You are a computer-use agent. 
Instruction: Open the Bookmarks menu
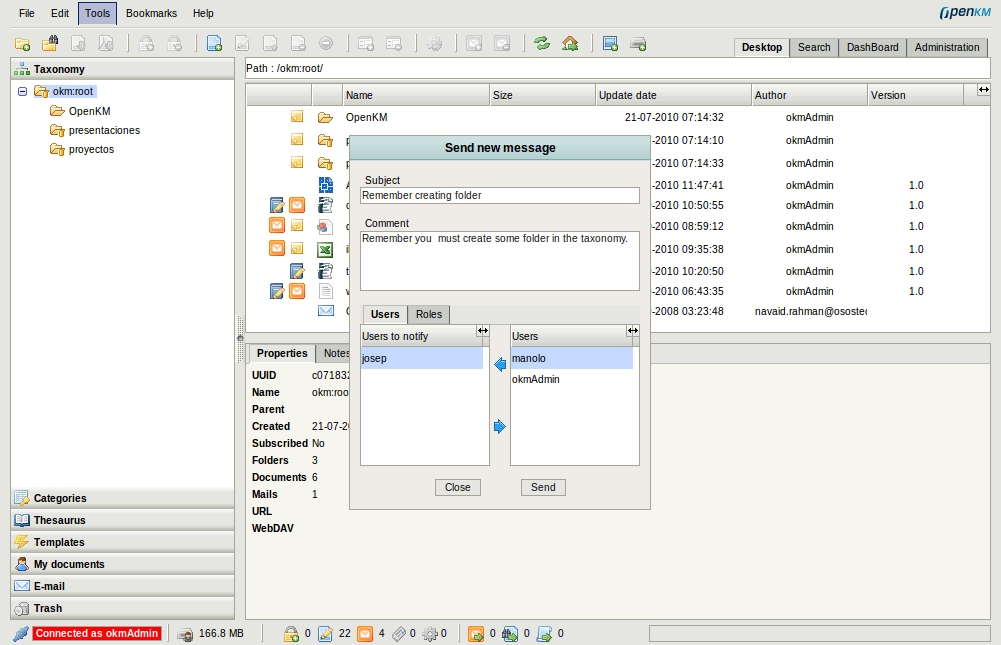[x=151, y=13]
